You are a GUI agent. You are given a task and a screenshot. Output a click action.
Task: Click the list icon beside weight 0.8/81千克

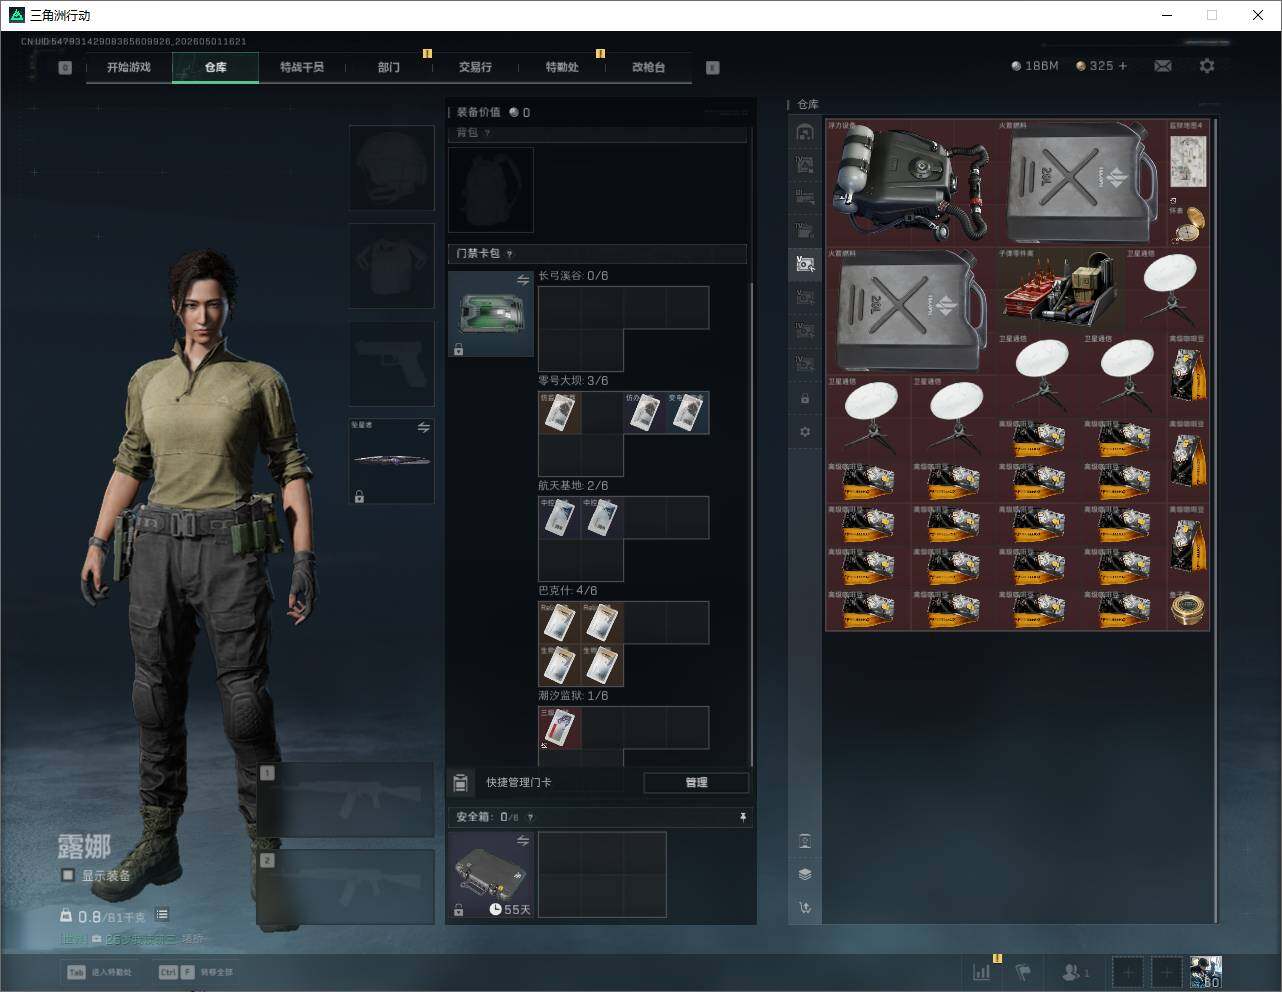pyautogui.click(x=162, y=915)
